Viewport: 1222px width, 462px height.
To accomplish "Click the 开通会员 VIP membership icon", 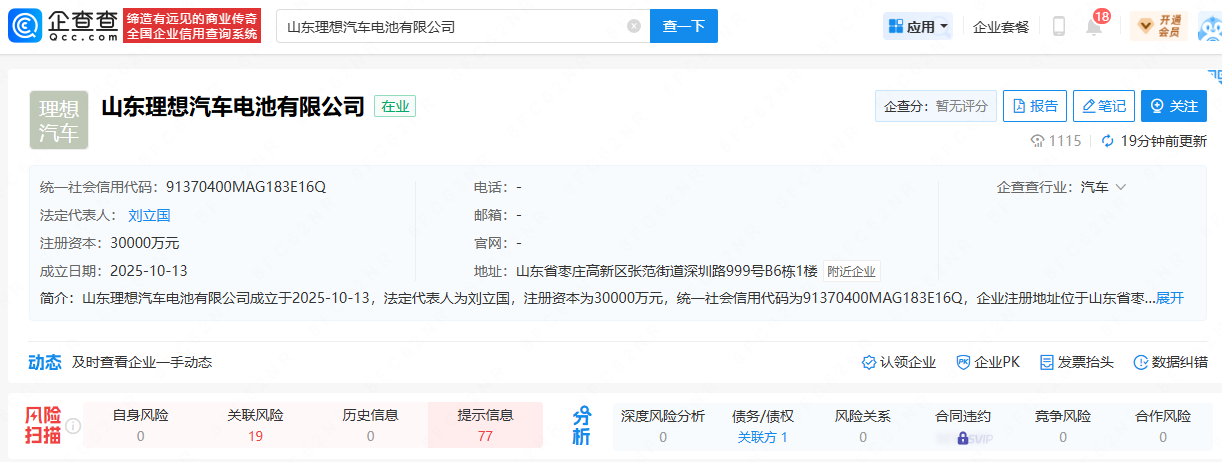I will point(1159,26).
